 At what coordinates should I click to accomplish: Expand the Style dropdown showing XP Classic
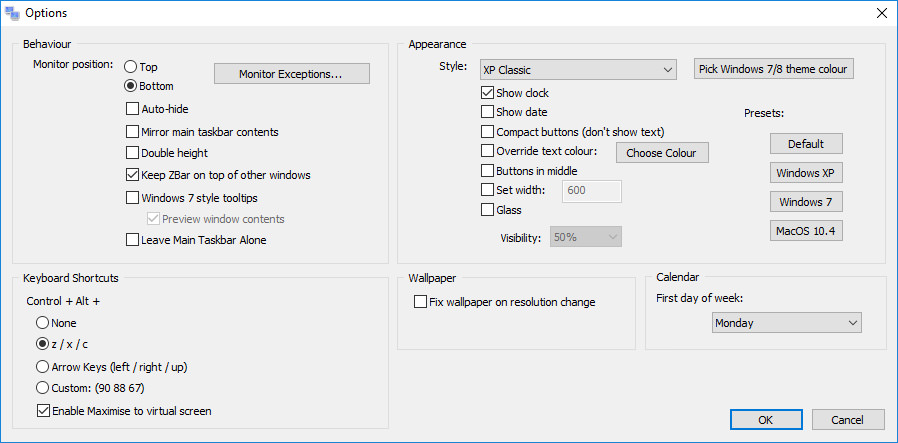[578, 70]
